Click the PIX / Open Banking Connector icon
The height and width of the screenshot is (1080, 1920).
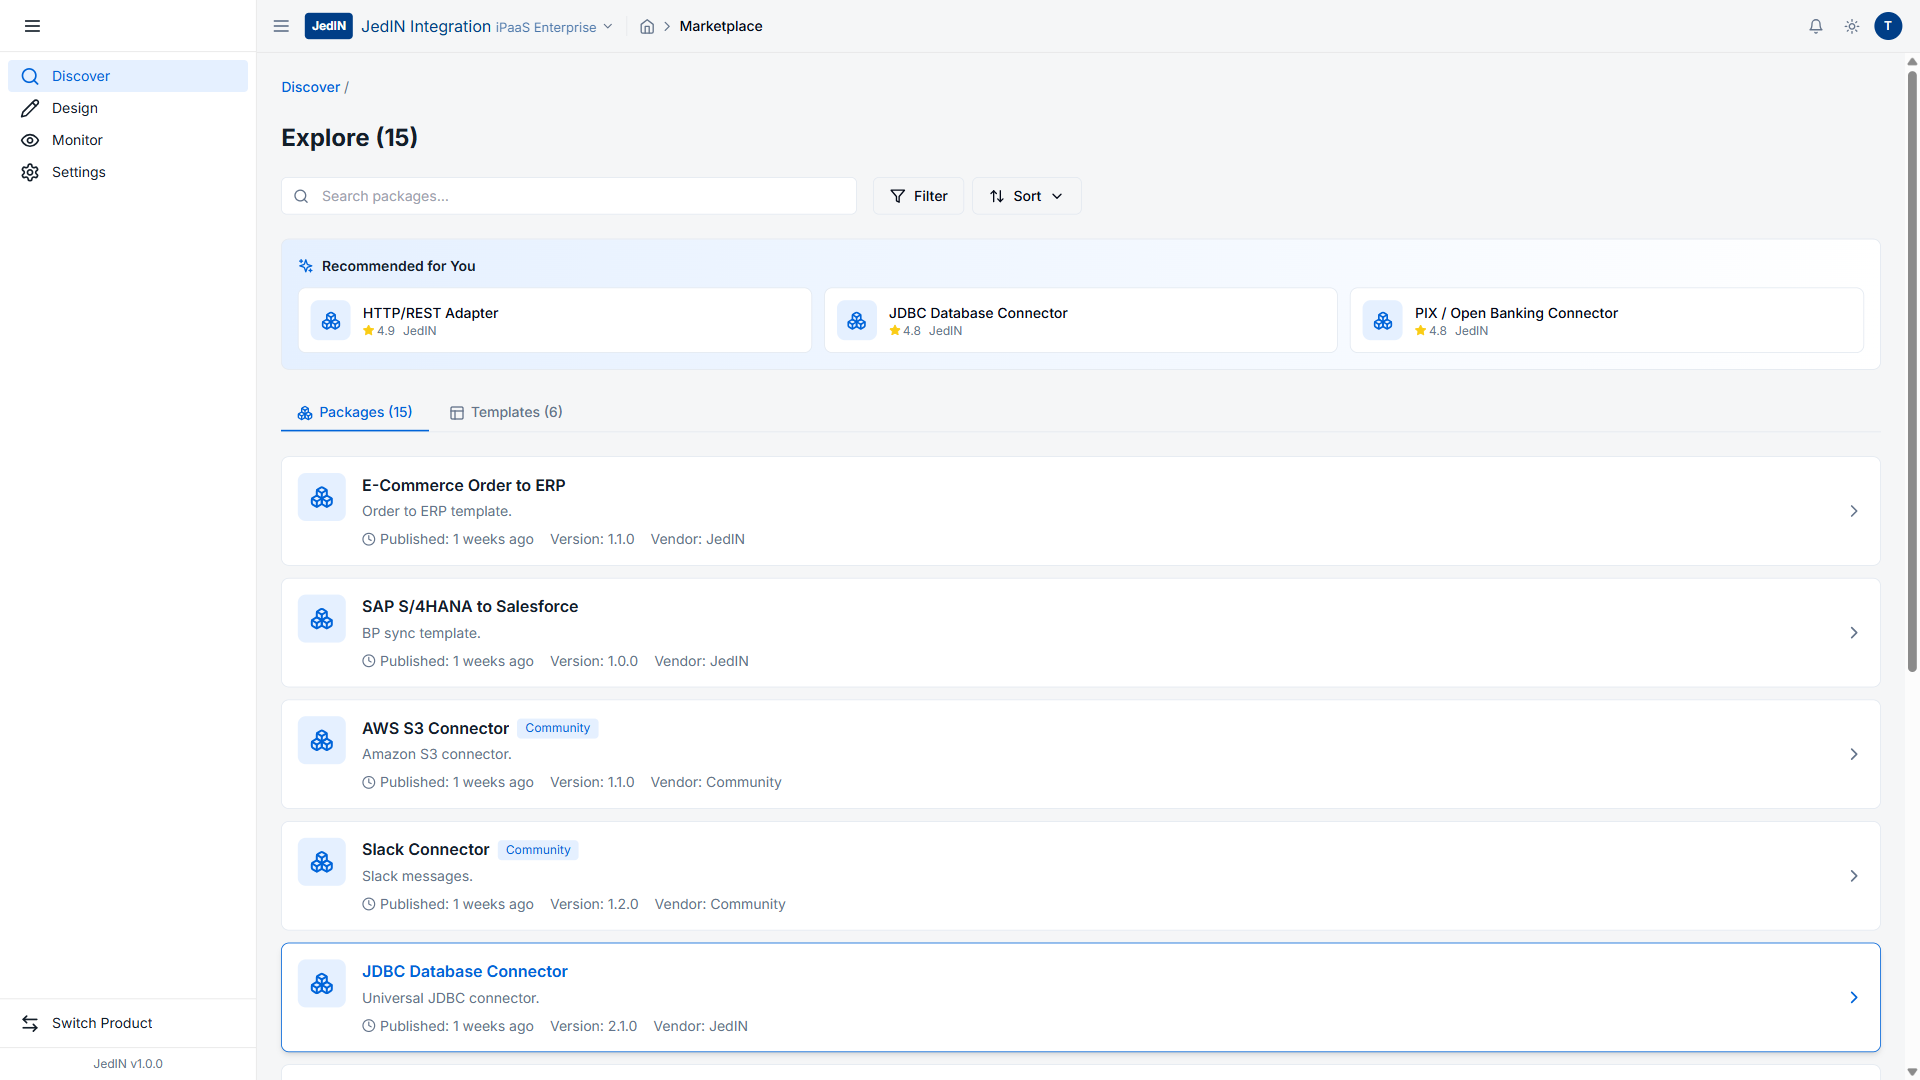point(1382,321)
